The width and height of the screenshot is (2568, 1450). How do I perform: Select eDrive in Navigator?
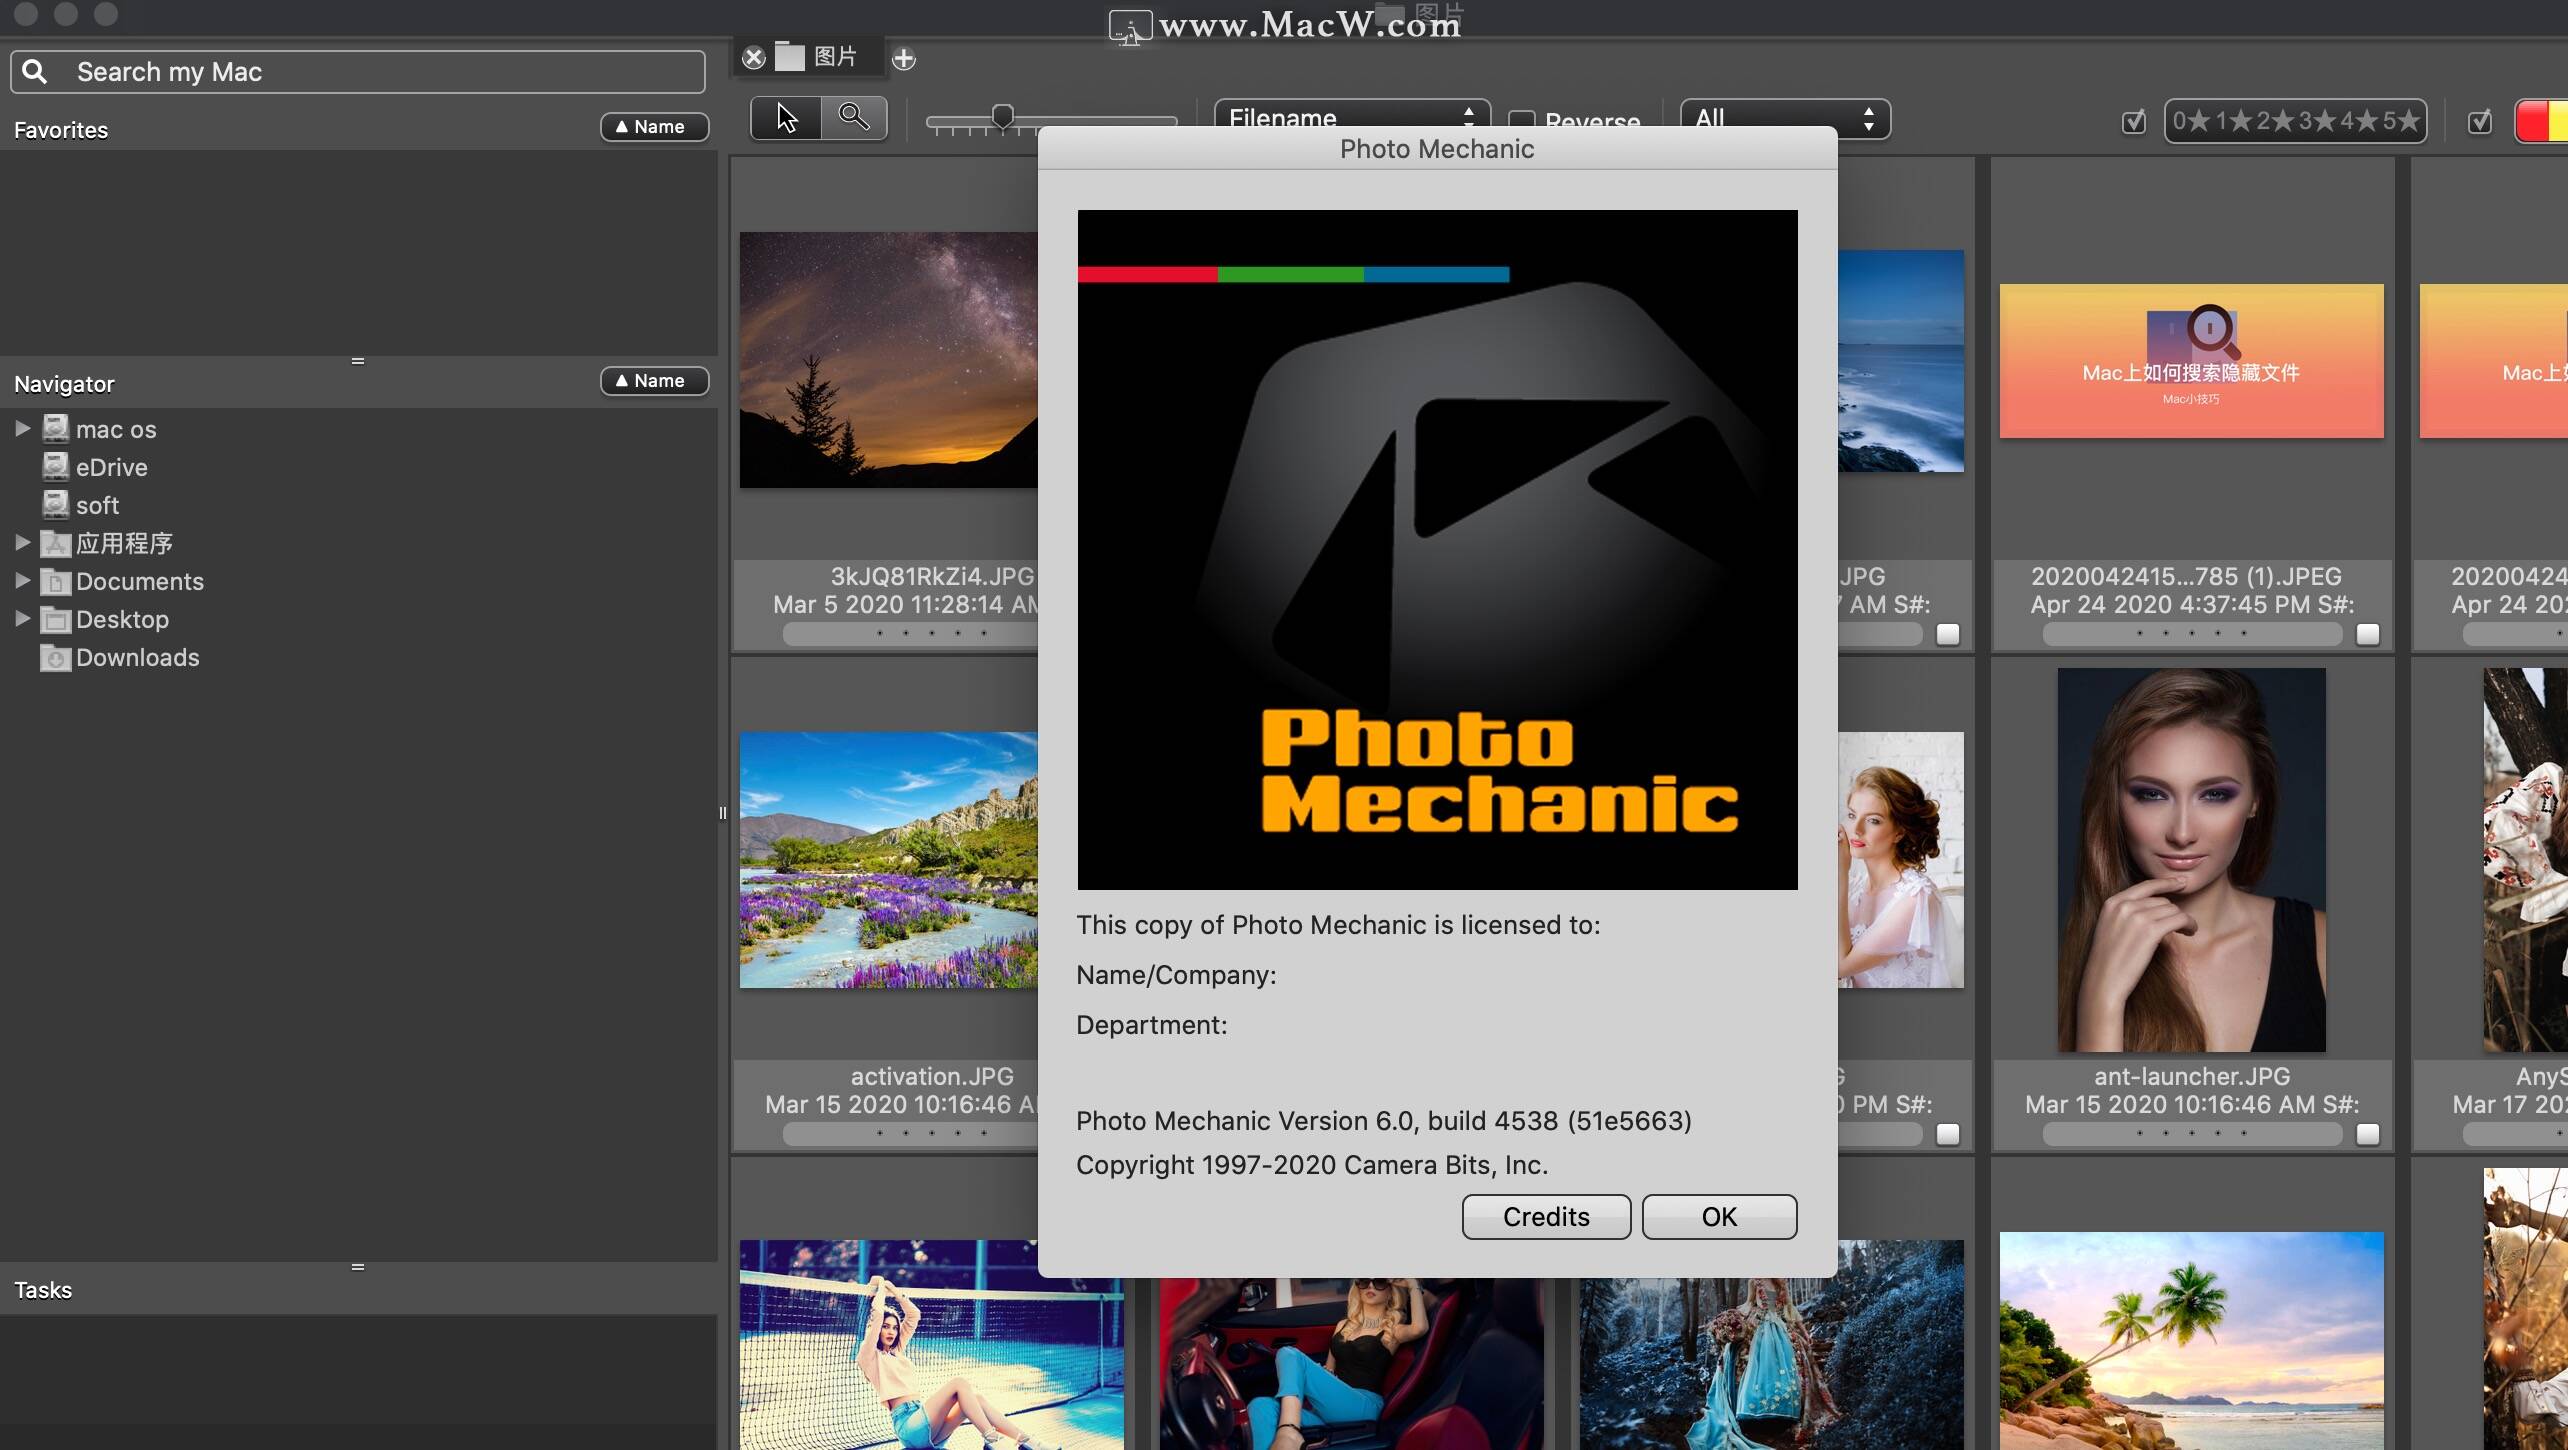(111, 467)
